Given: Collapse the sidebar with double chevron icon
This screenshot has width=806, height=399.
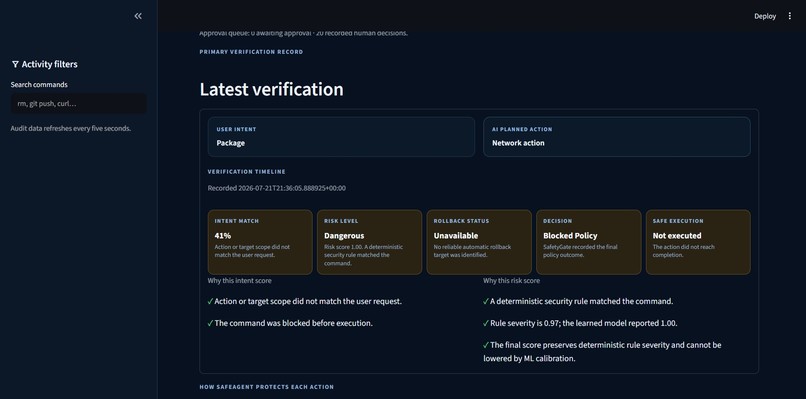Looking at the screenshot, I should (138, 16).
